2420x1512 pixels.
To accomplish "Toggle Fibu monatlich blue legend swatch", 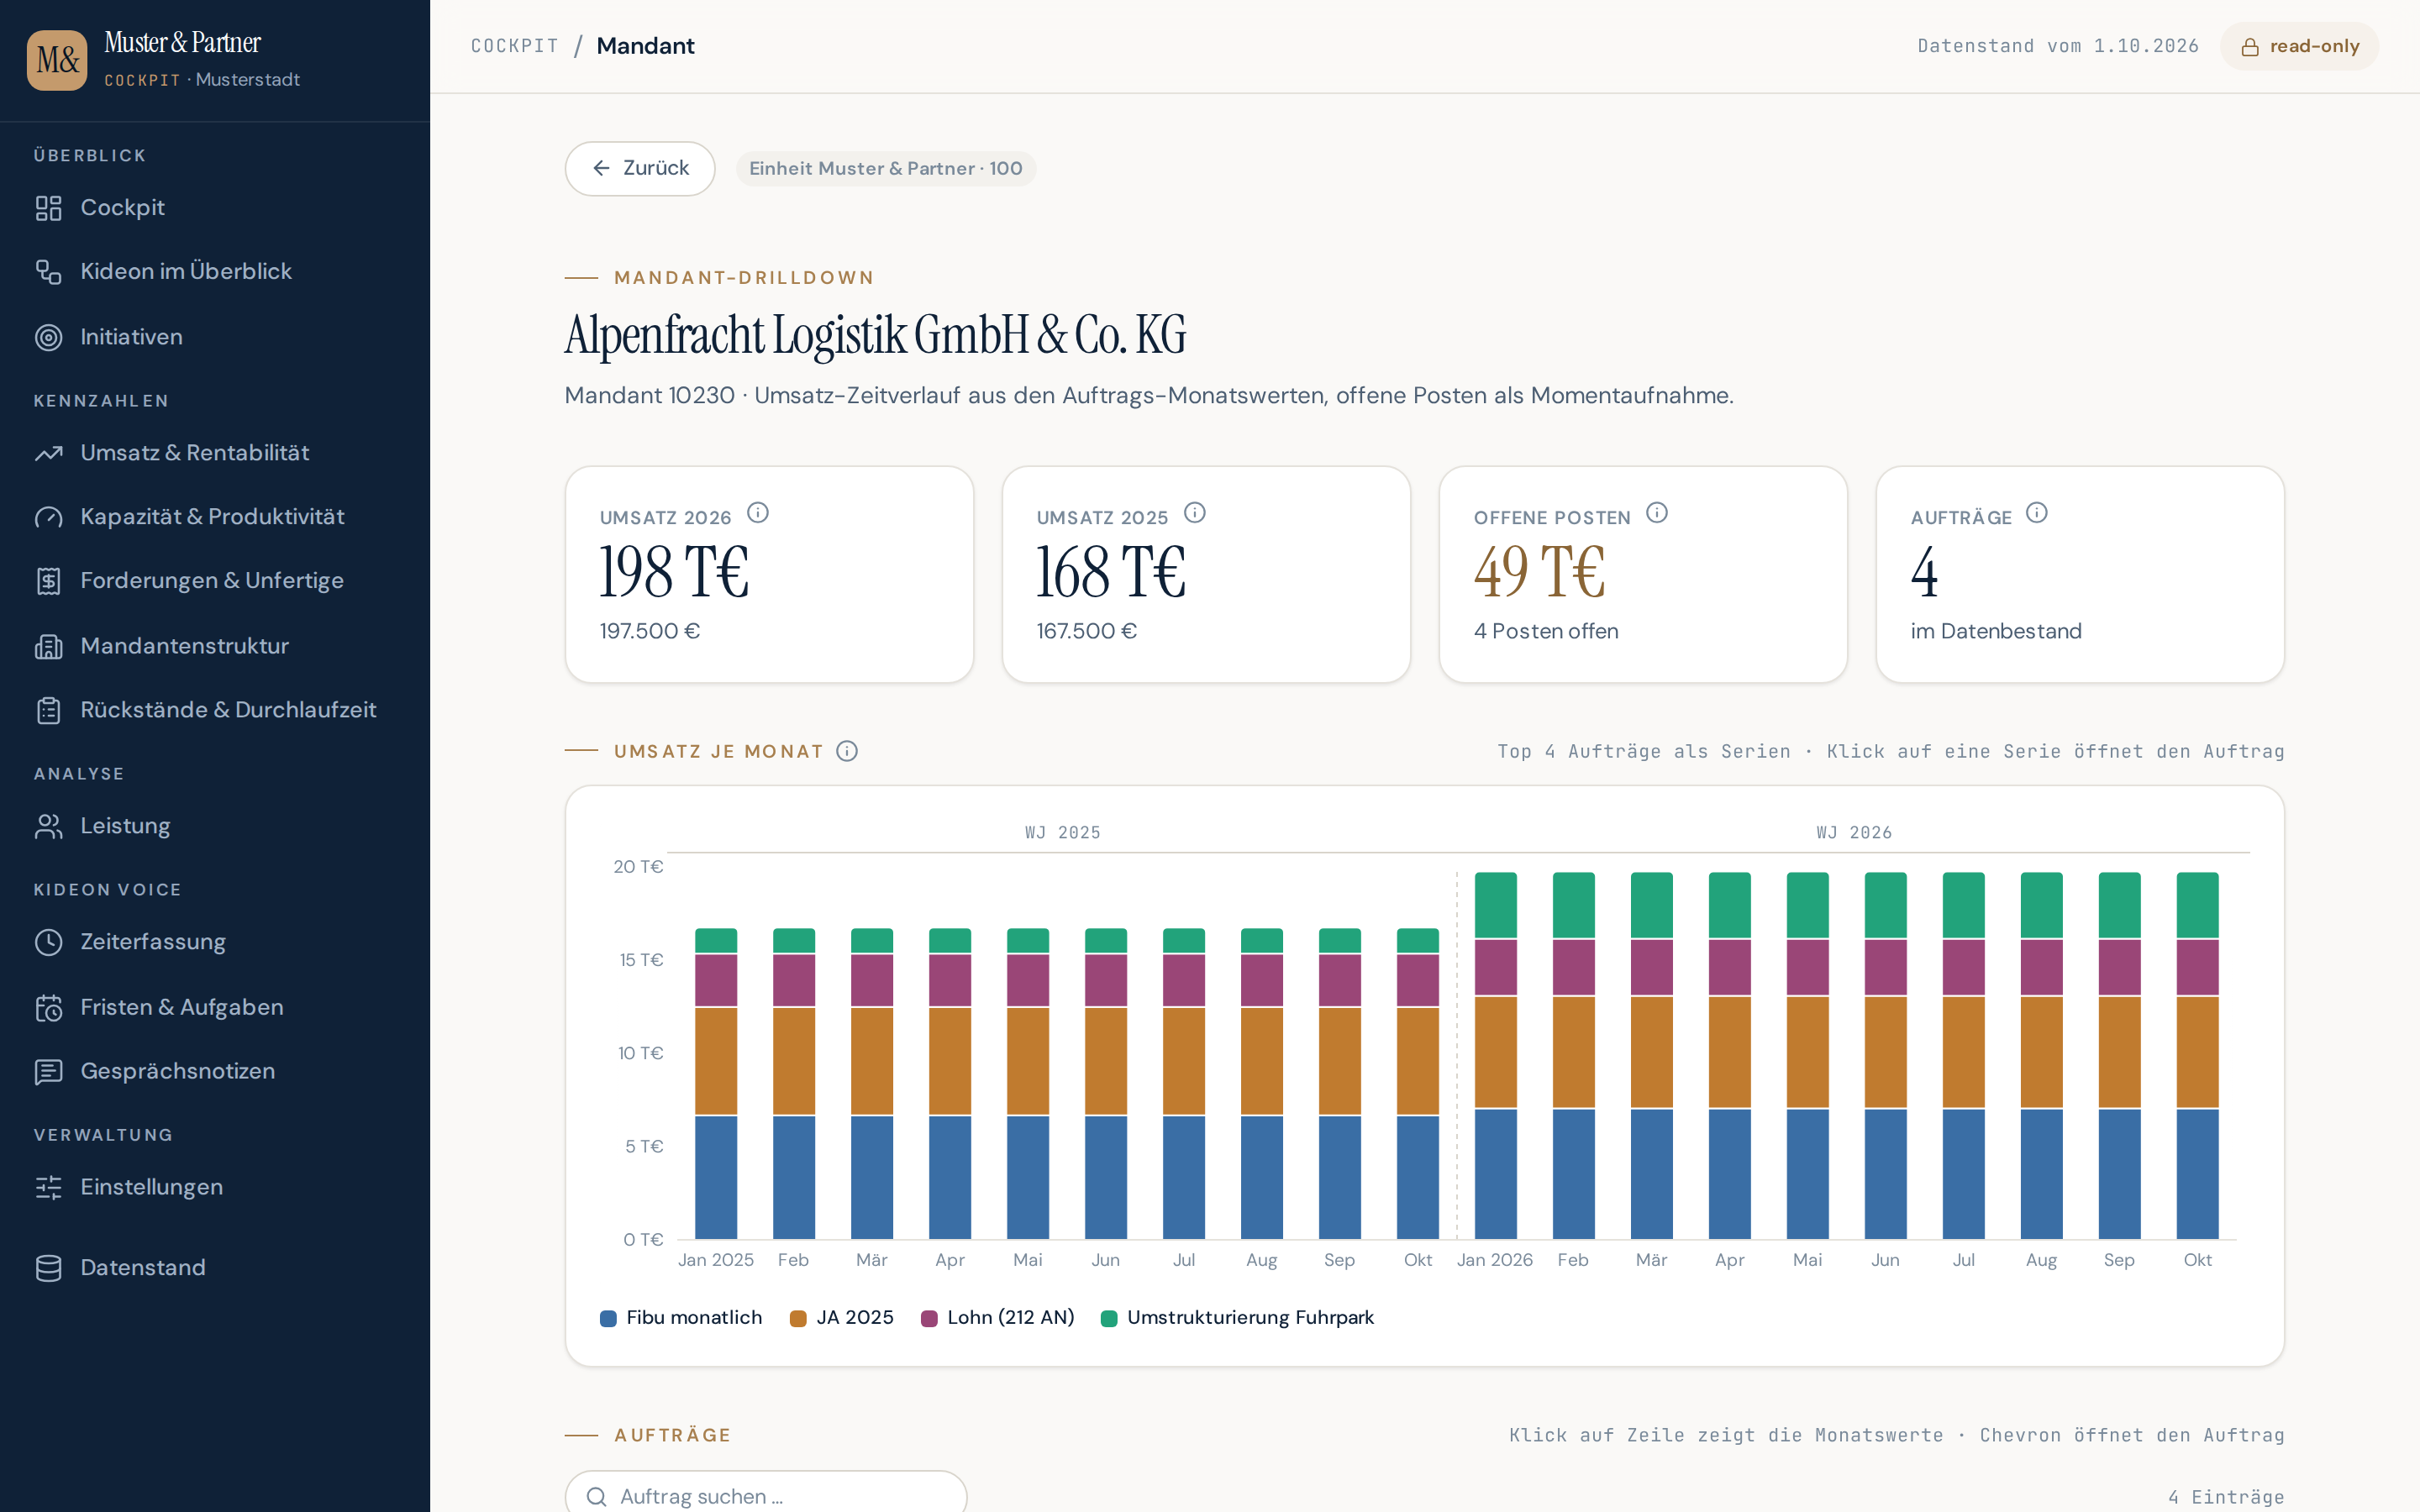I will (608, 1318).
